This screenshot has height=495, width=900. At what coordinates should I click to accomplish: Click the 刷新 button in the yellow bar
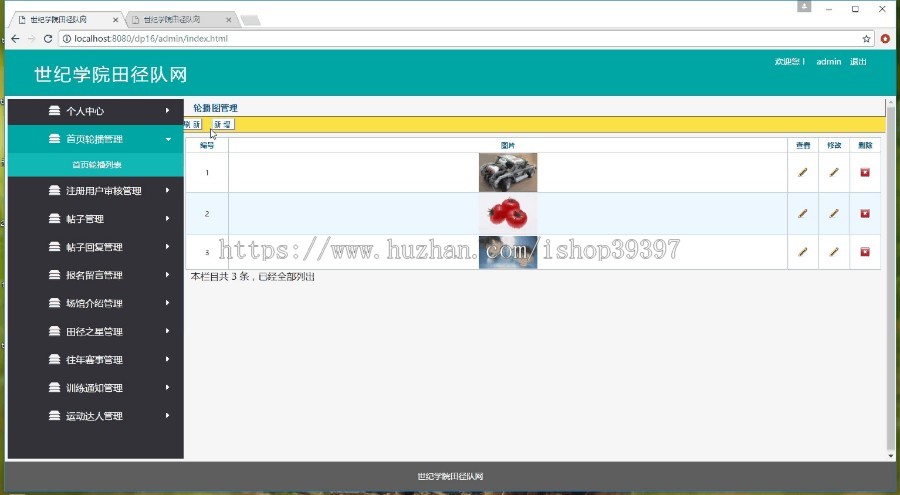(x=193, y=124)
